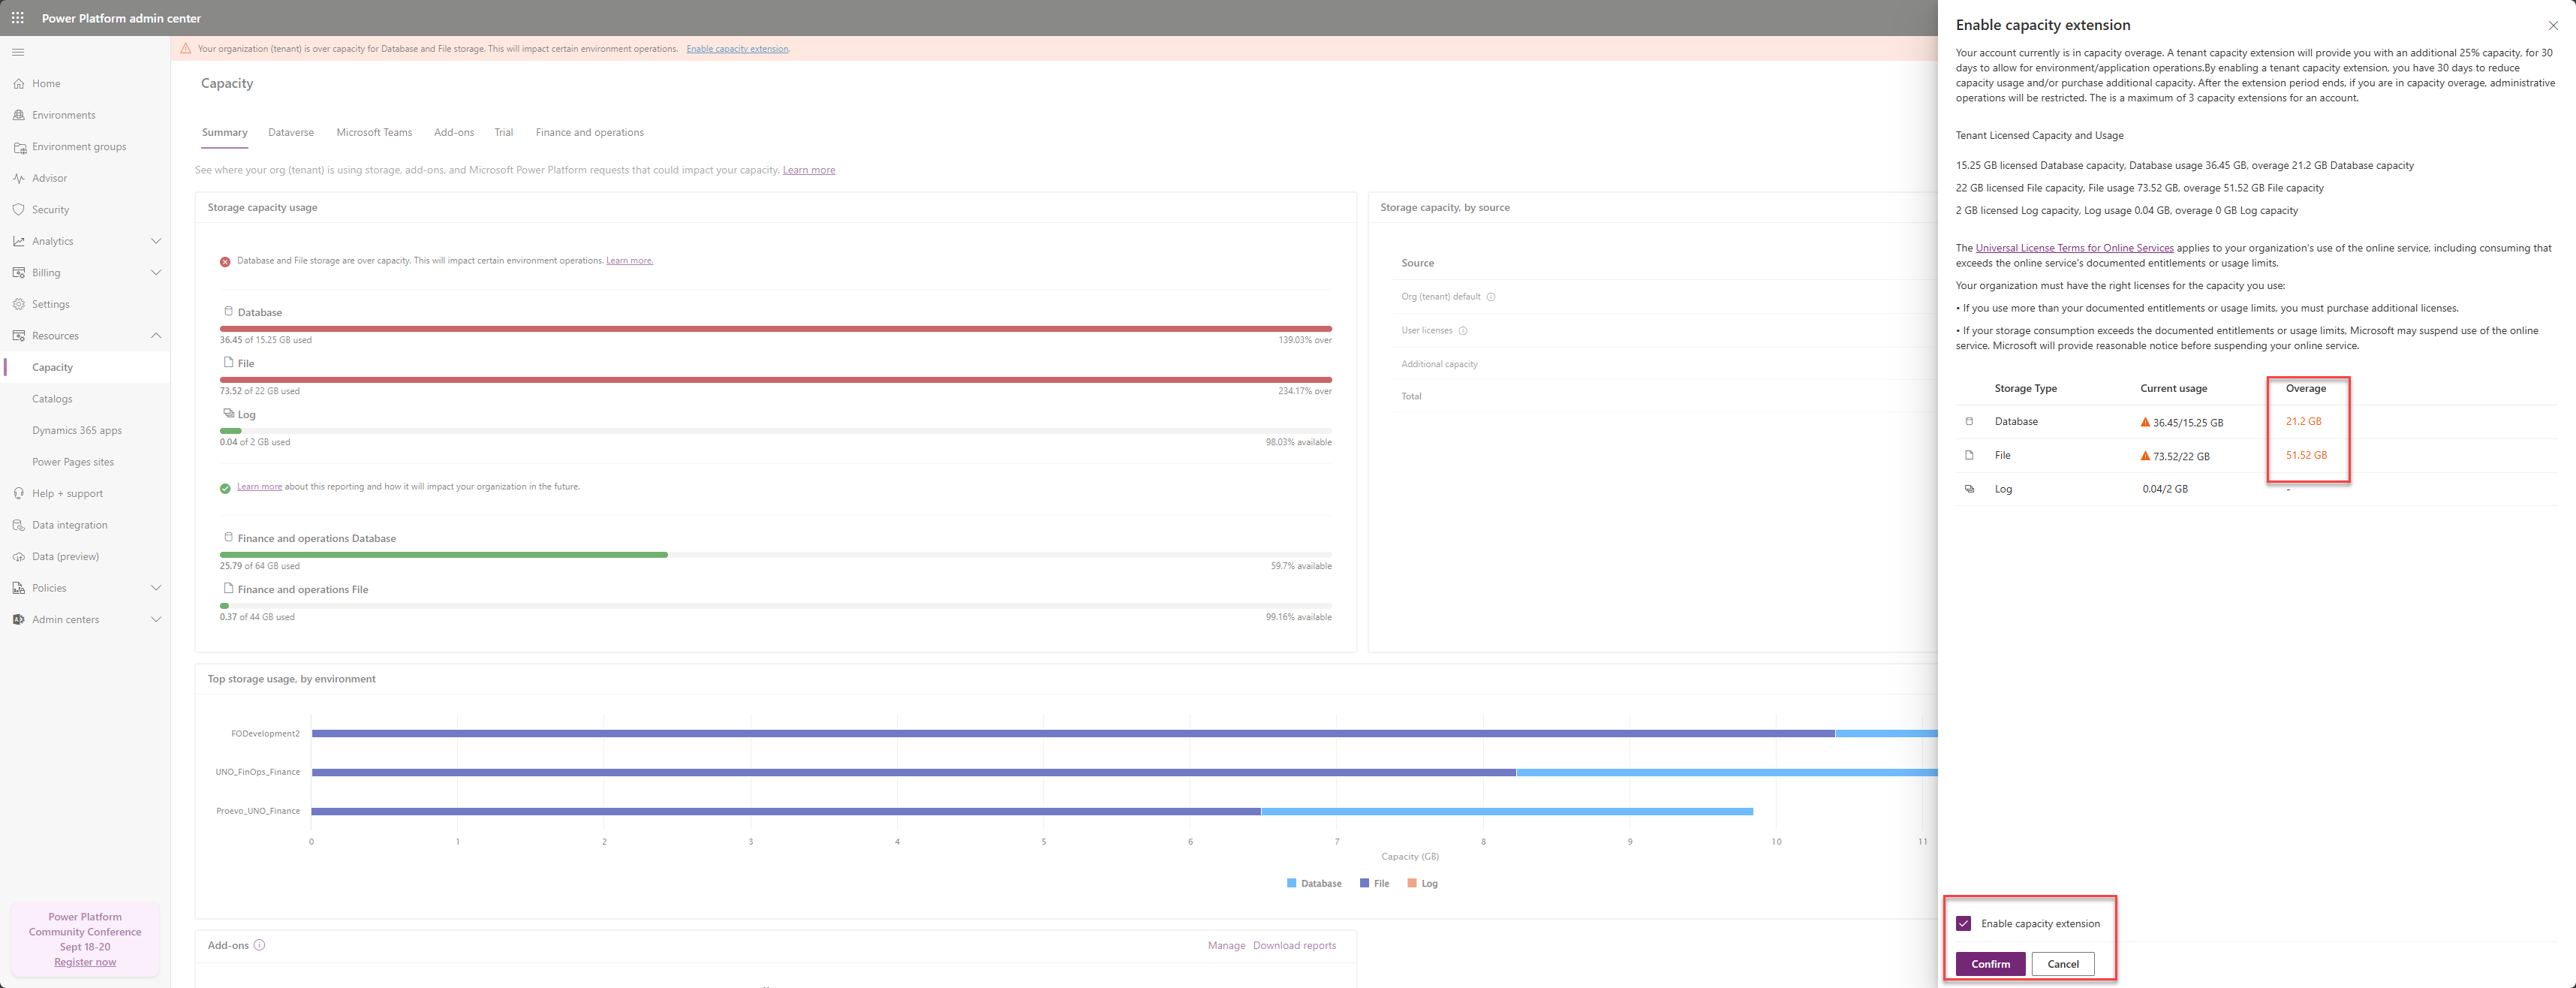Collapse the Resources section chevron

click(x=156, y=336)
